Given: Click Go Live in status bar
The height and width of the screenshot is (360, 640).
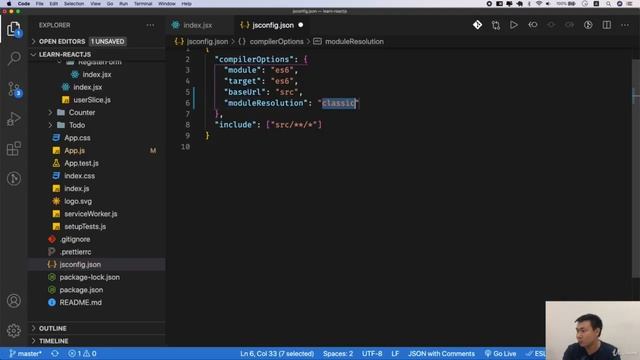Looking at the screenshot, I should coord(500,353).
